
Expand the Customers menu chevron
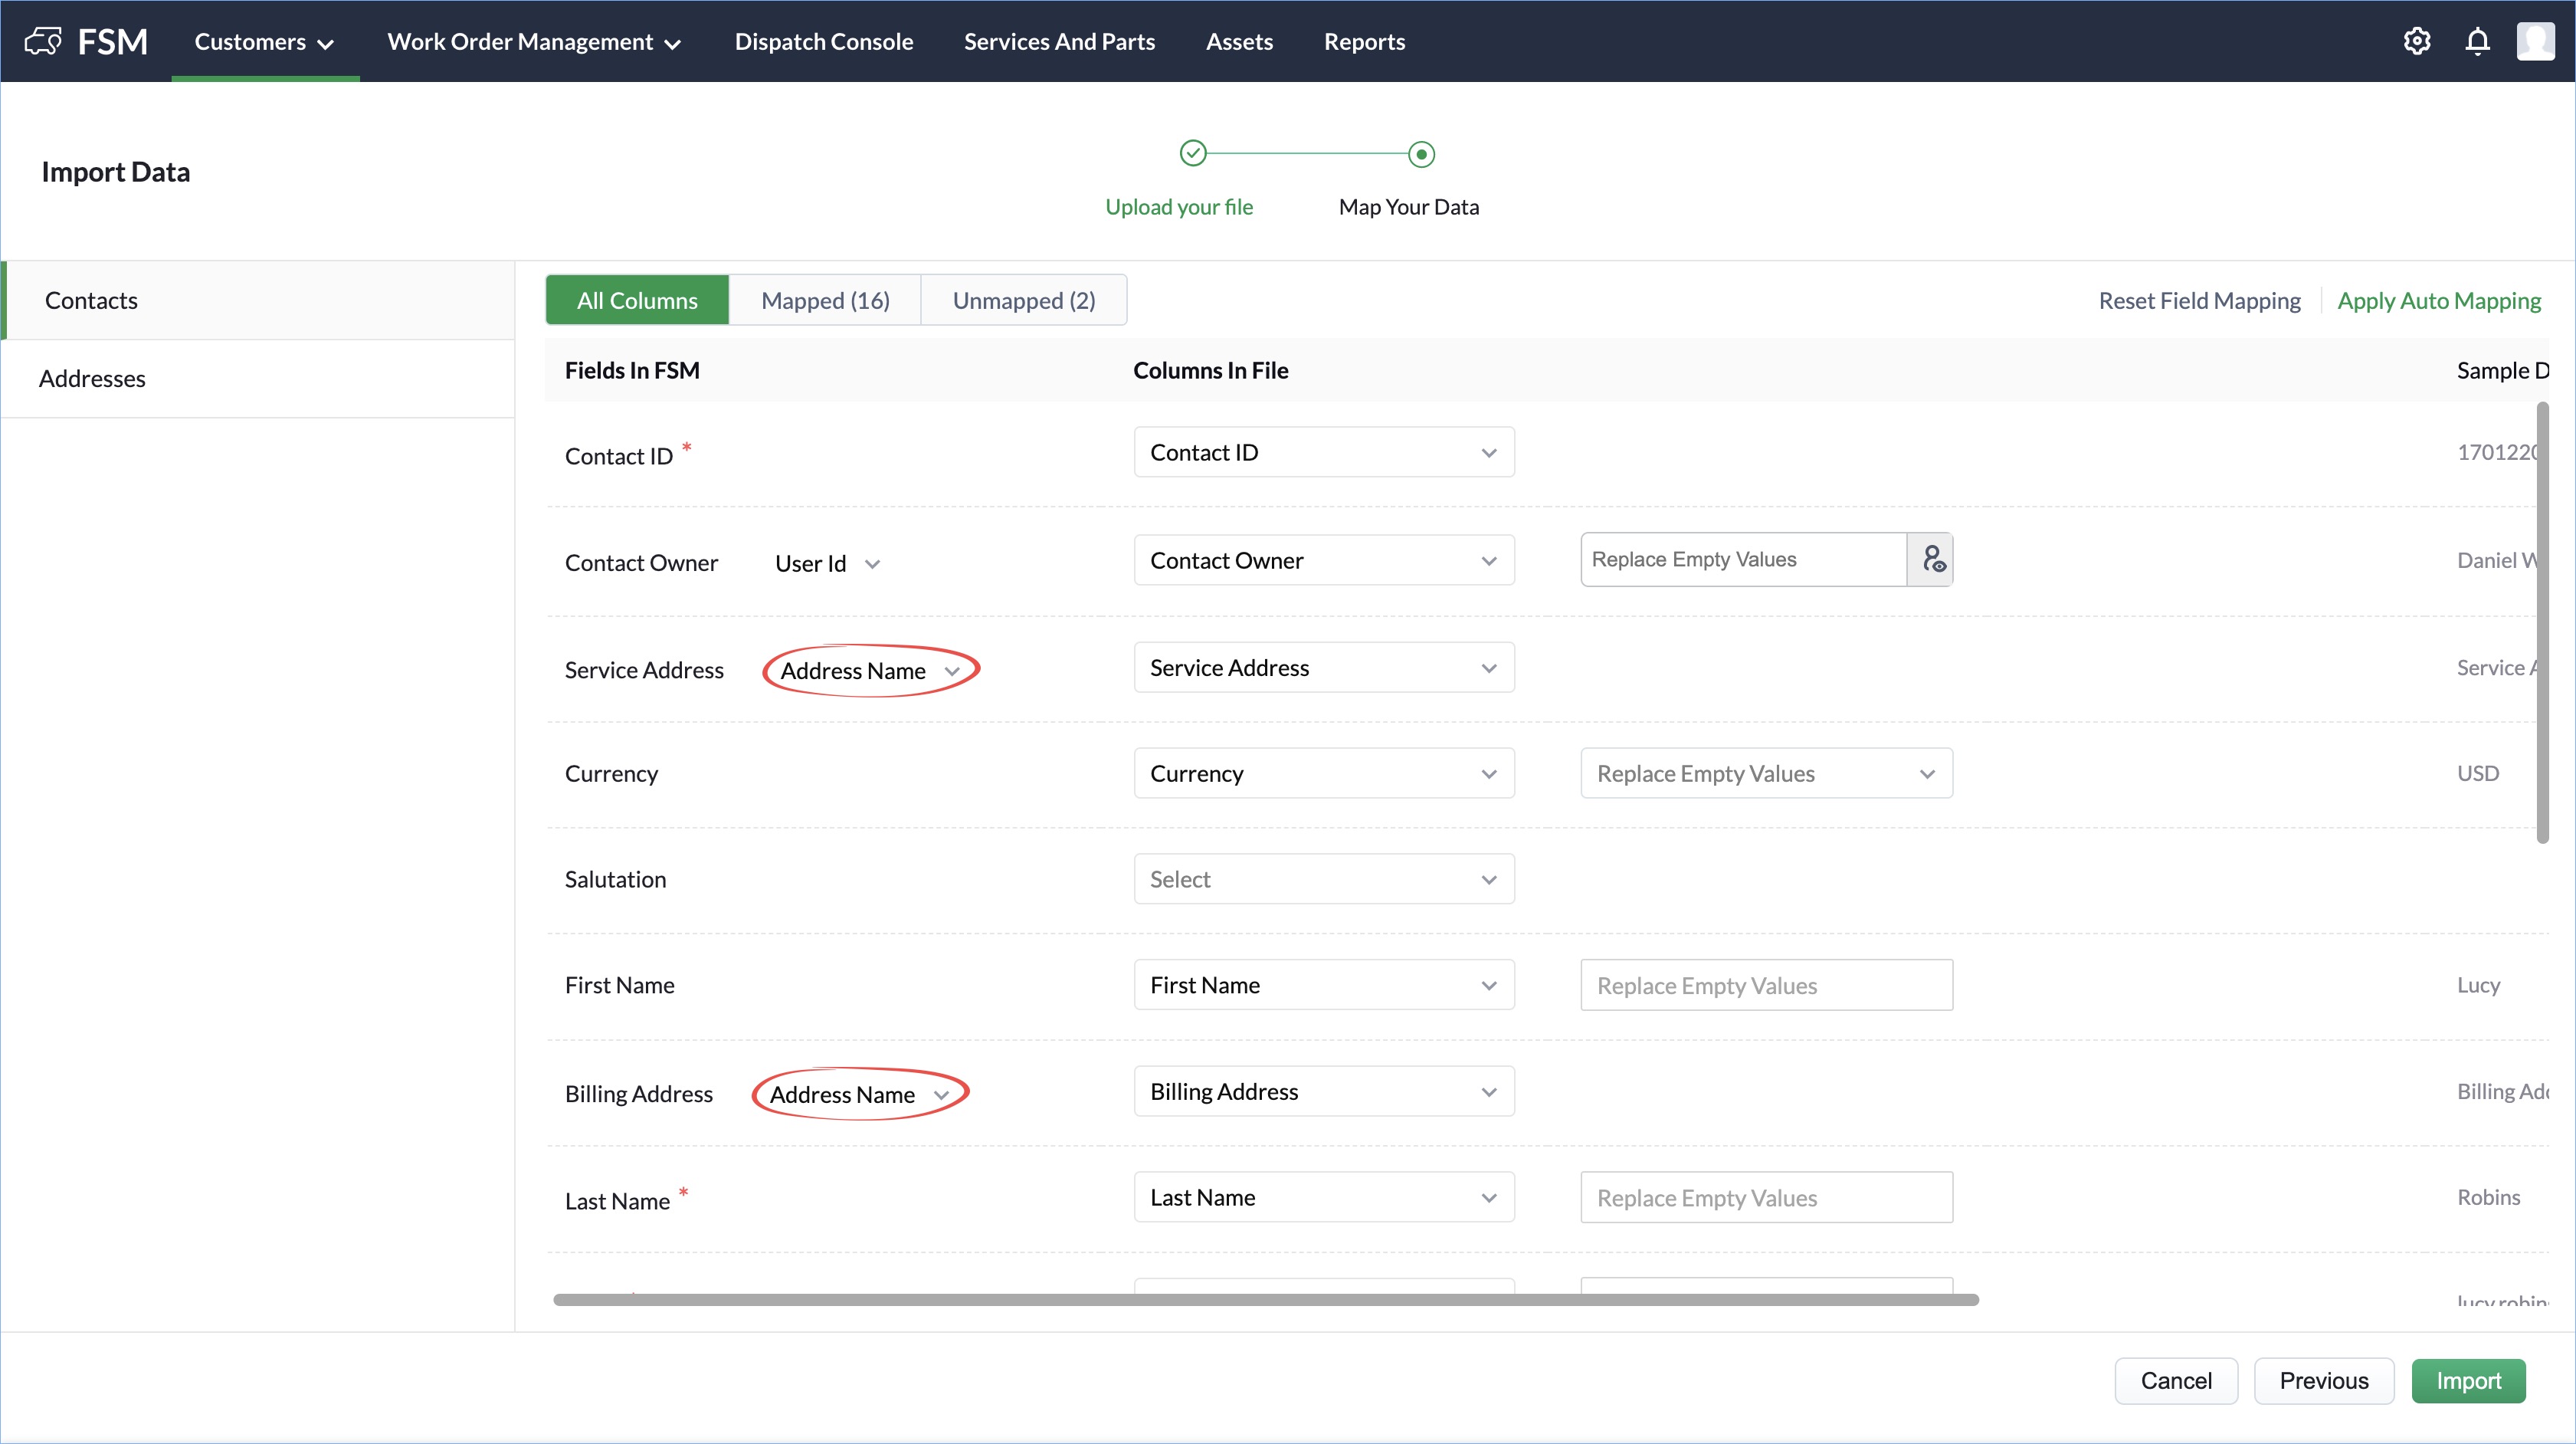[x=325, y=44]
